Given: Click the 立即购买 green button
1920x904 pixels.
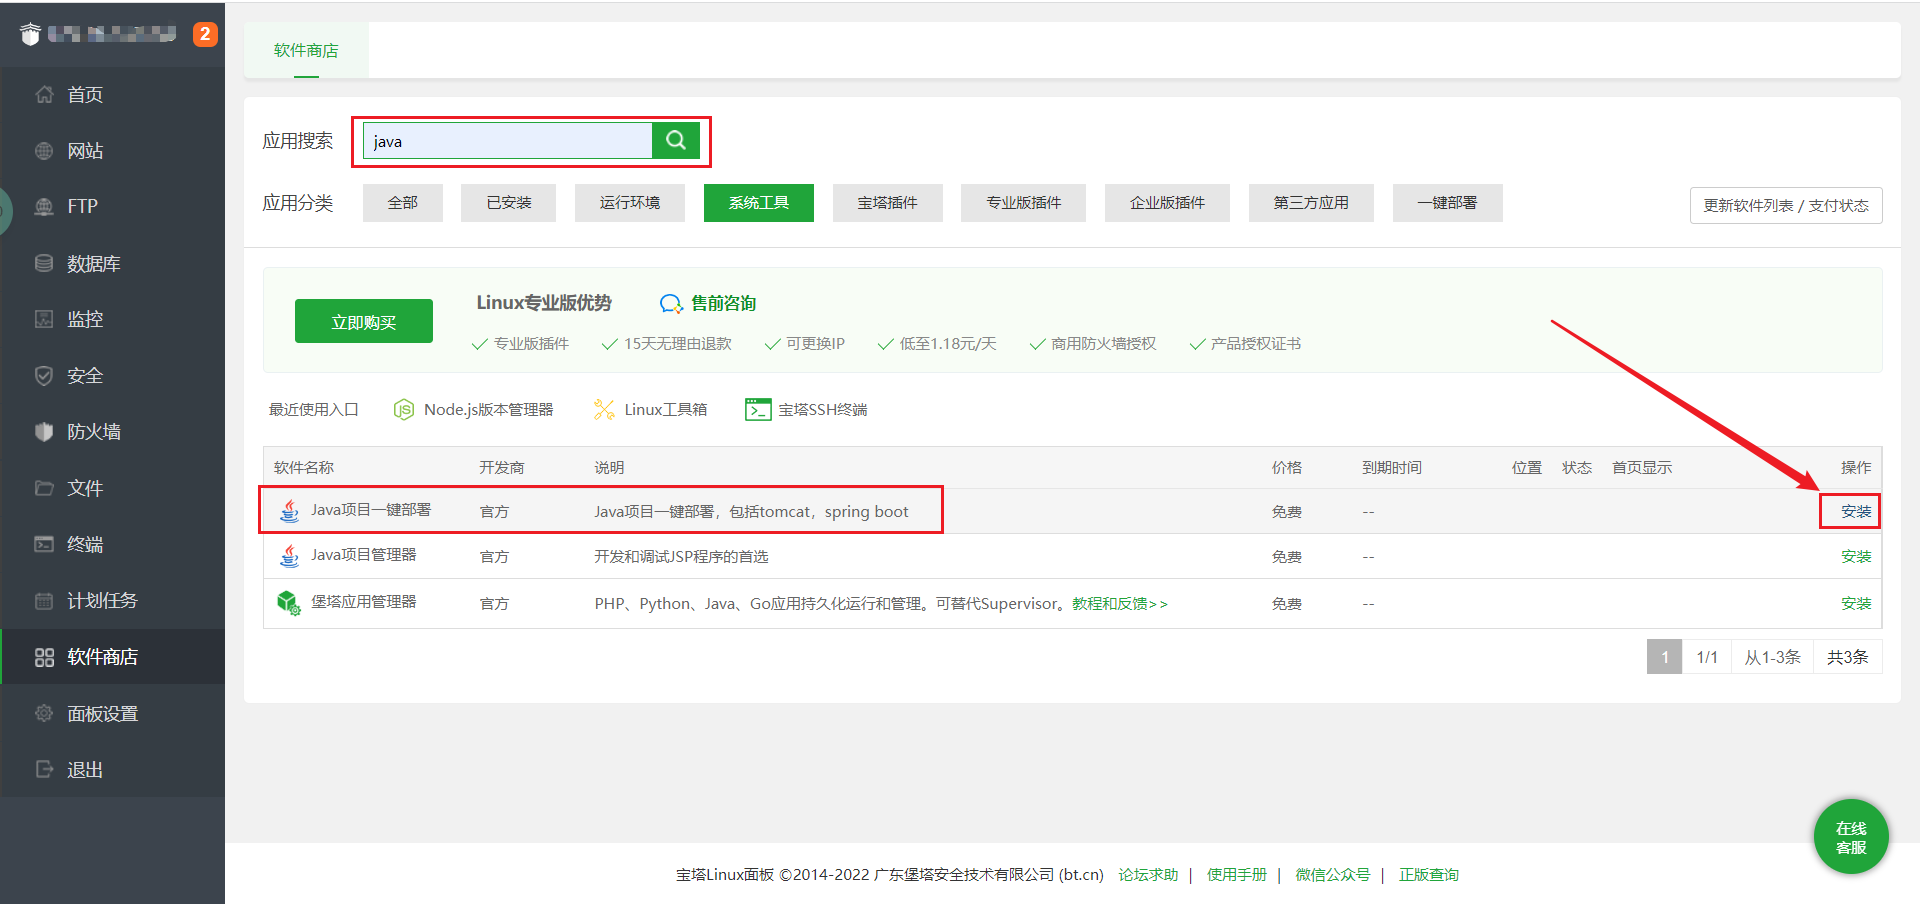Looking at the screenshot, I should pyautogui.click(x=364, y=321).
